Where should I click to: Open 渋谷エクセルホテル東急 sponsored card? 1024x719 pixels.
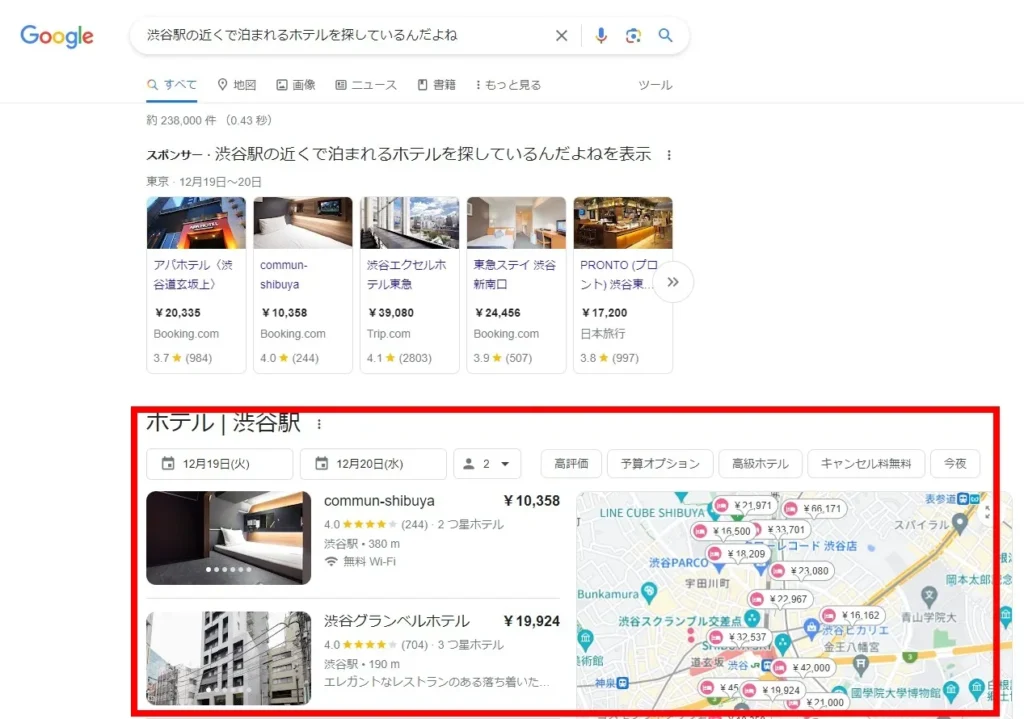[409, 285]
